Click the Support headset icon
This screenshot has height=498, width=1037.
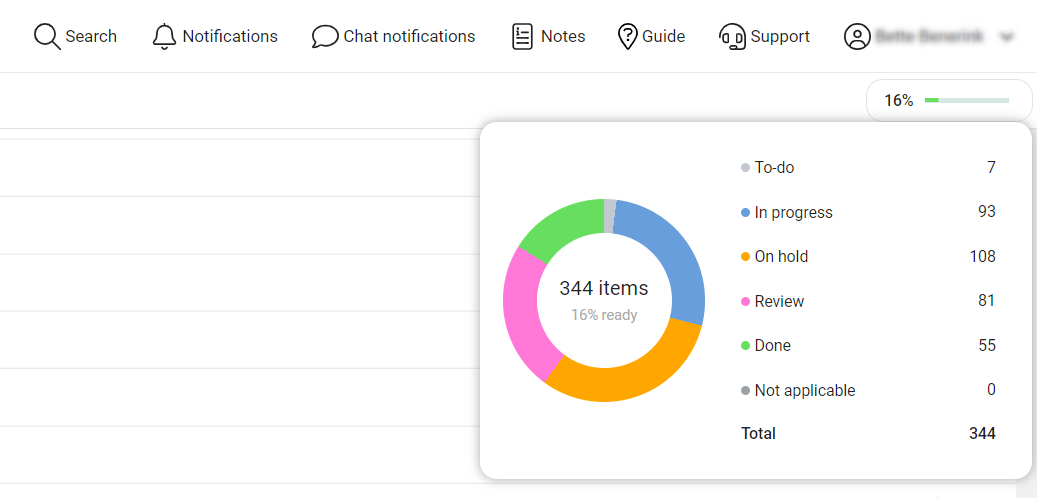point(732,37)
